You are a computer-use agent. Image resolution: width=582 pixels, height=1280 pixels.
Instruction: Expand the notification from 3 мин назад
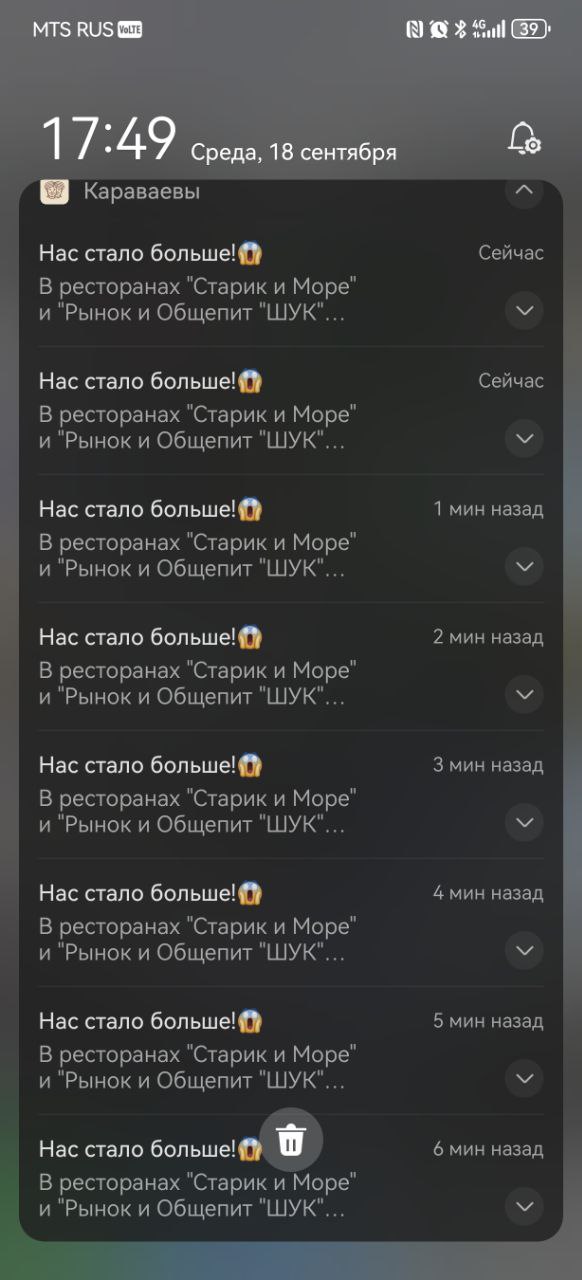524,822
